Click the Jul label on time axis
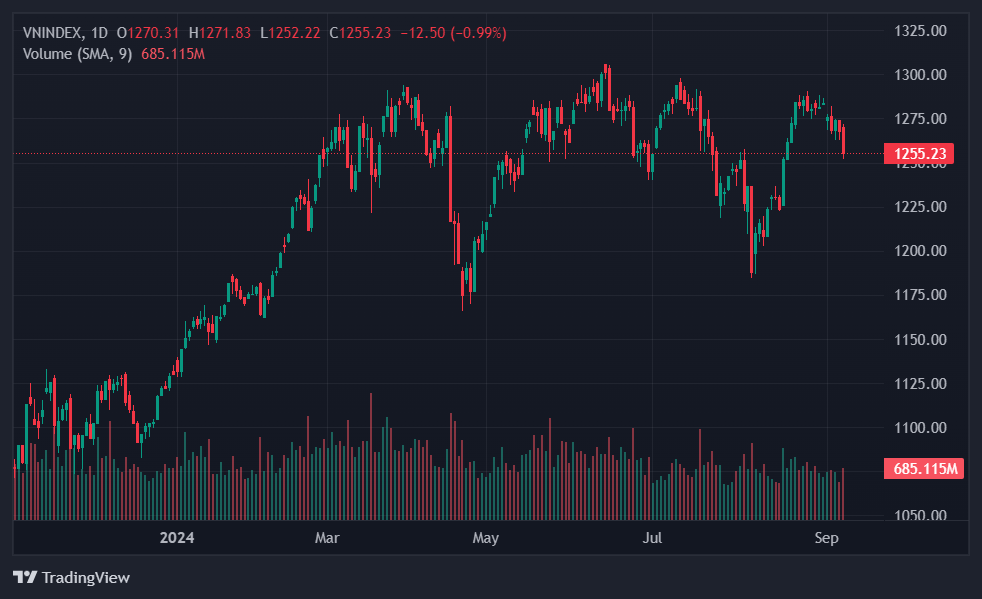 [652, 538]
